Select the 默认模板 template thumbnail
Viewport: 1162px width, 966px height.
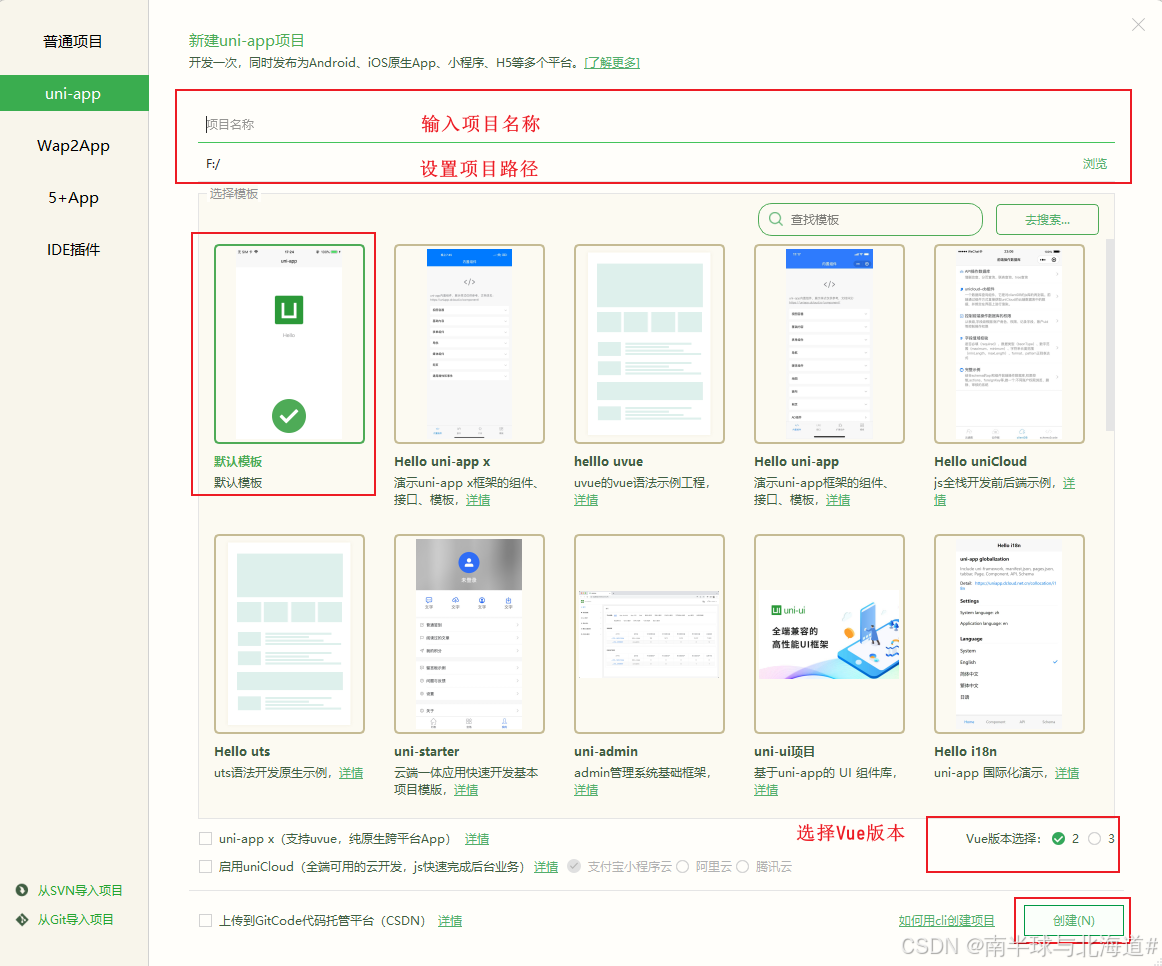click(289, 344)
